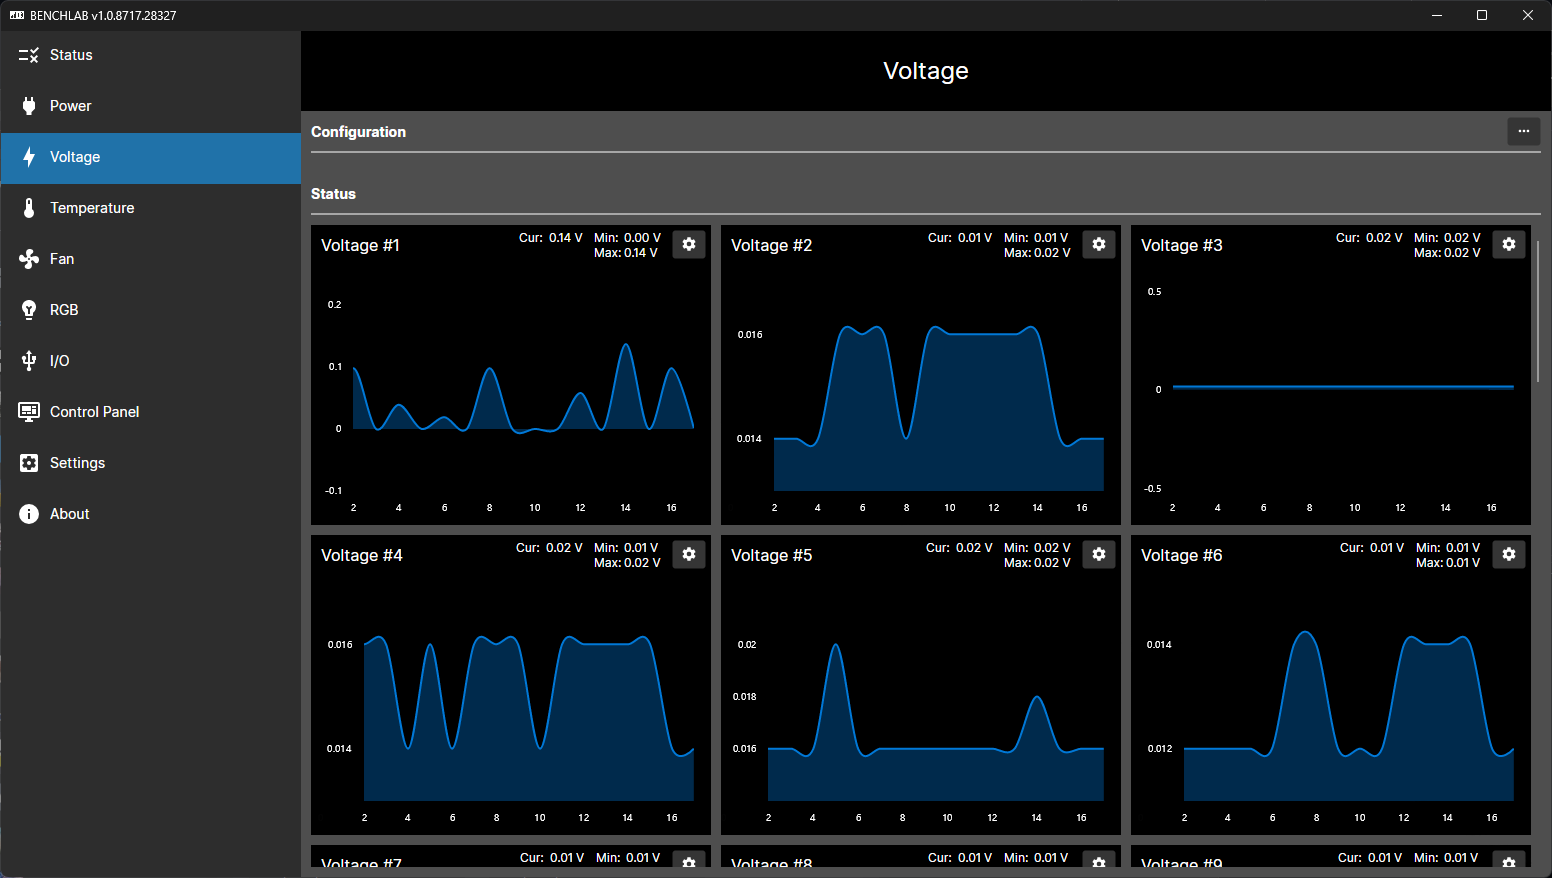
Task: Maximize the BENCHLAB window
Action: point(1482,15)
